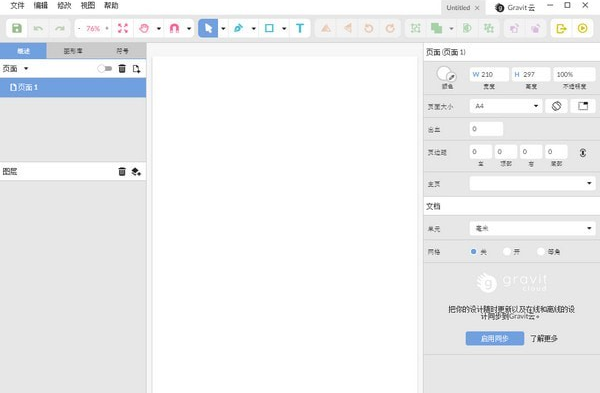Screen dimensions: 600x393
Task: Click the rotate page orientation icon
Action: (556, 106)
